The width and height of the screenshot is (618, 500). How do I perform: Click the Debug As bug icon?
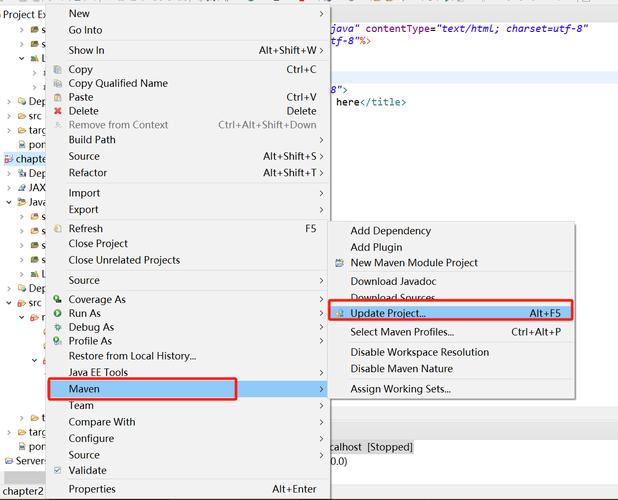click(57, 328)
